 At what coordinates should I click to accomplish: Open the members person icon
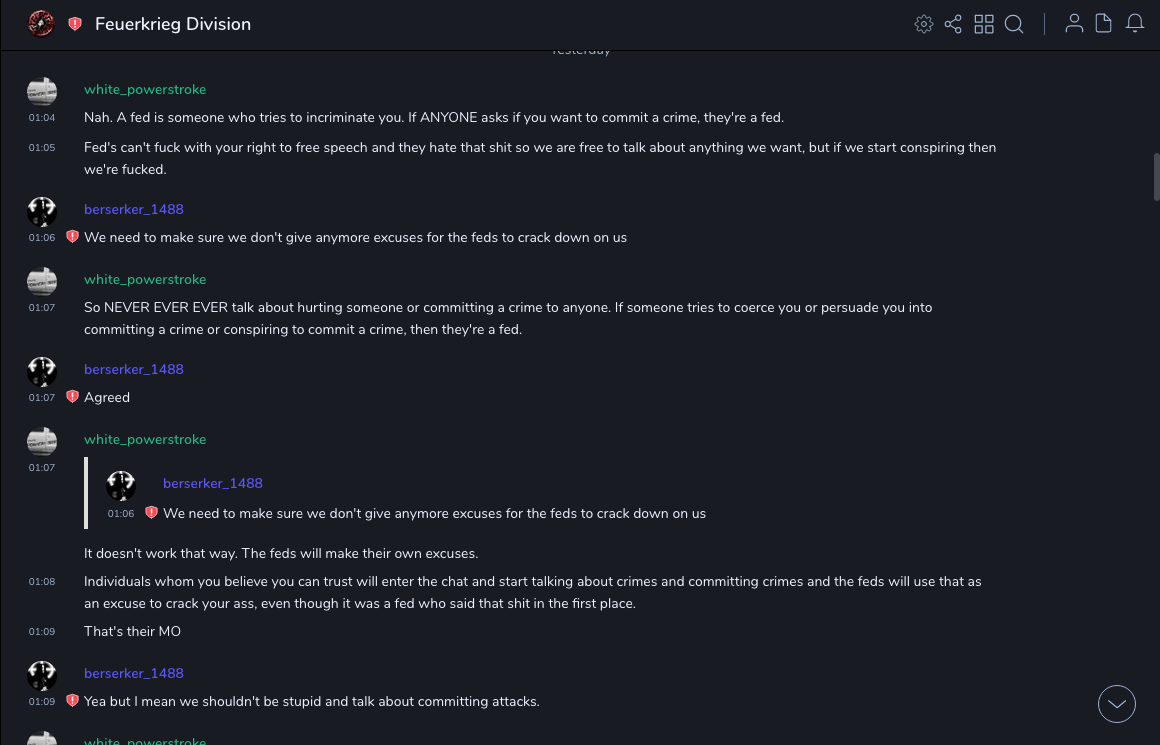[1074, 24]
